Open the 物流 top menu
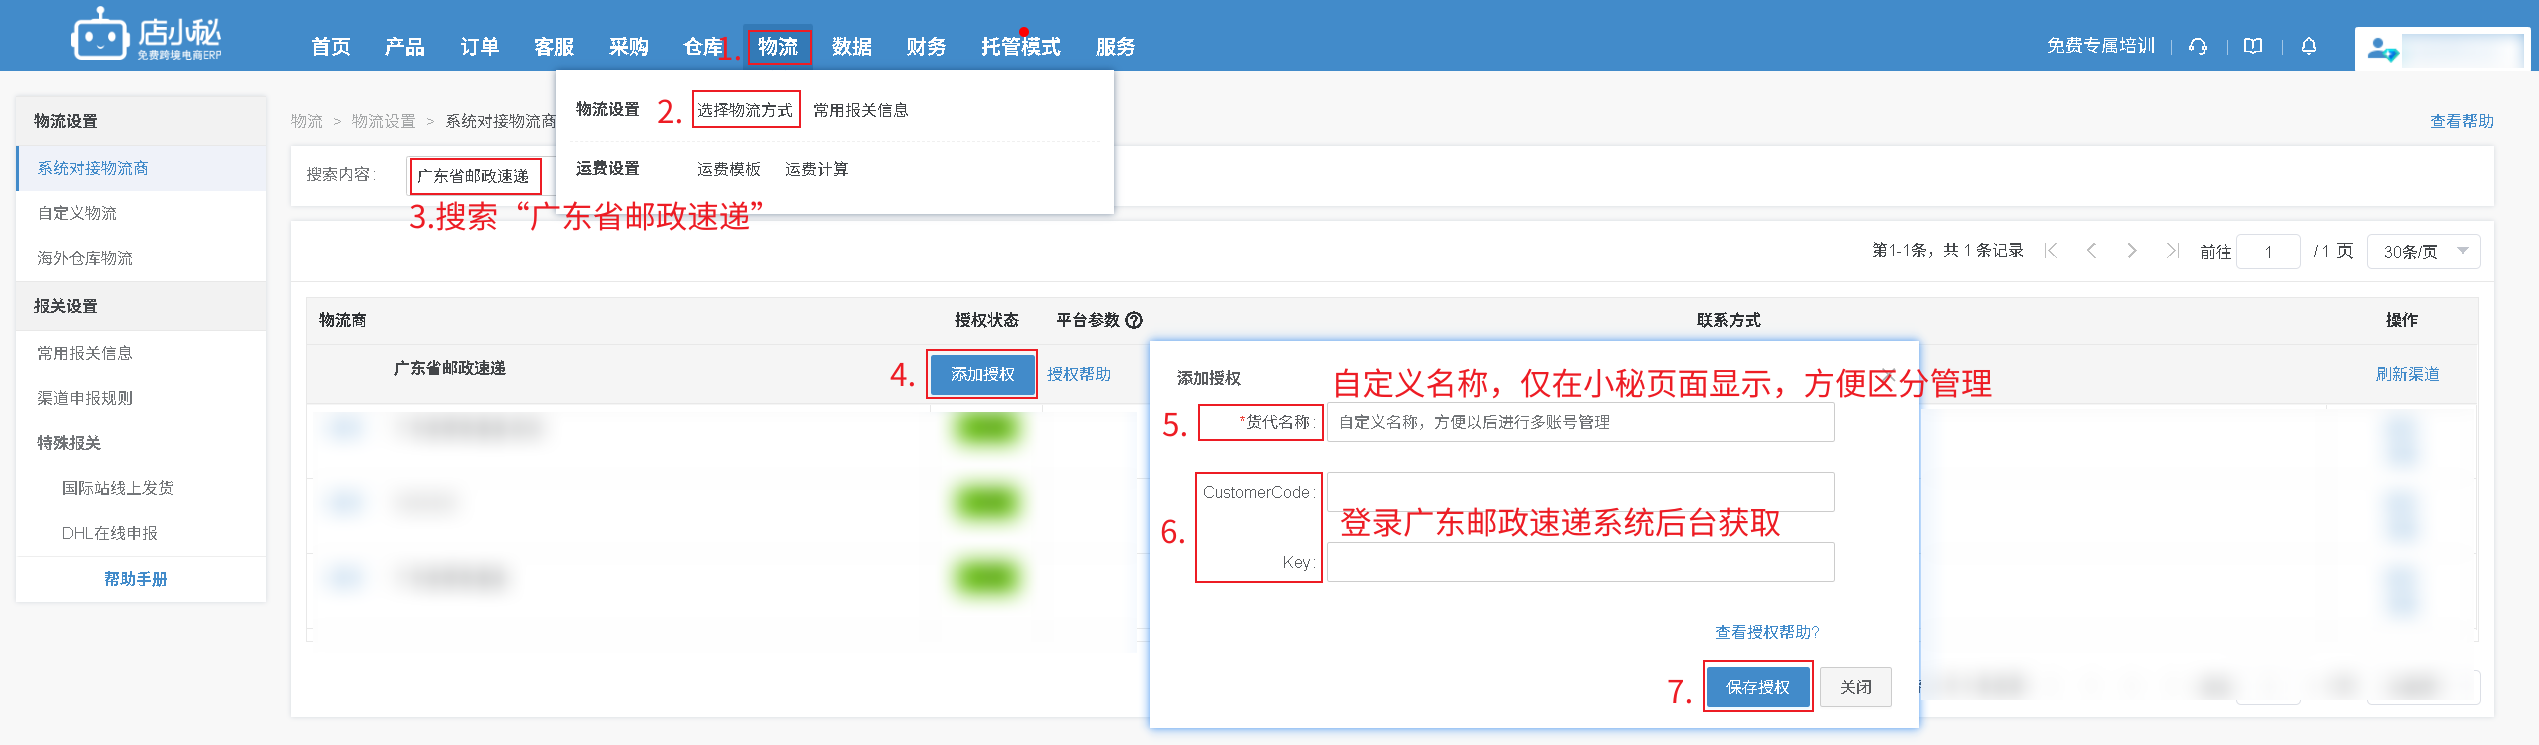Image resolution: width=2539 pixels, height=745 pixels. (x=777, y=47)
